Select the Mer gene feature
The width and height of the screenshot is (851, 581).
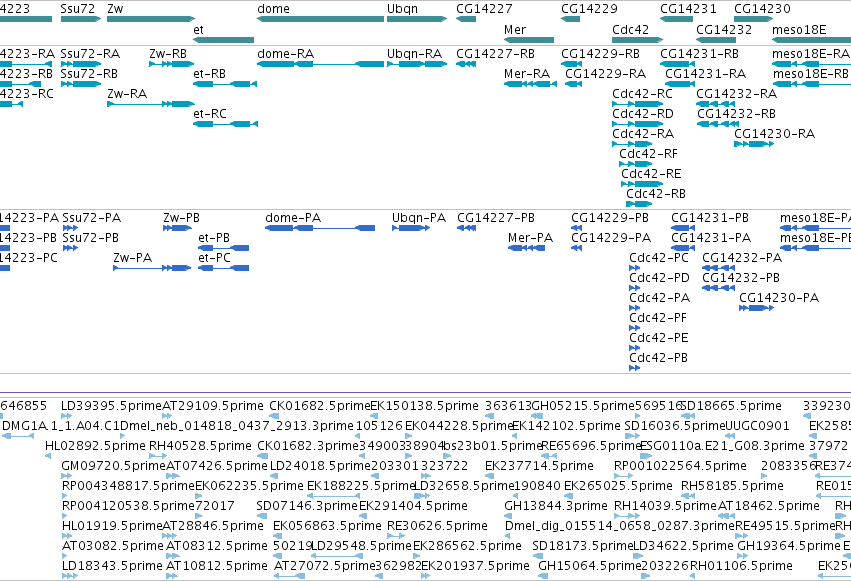[x=529, y=40]
